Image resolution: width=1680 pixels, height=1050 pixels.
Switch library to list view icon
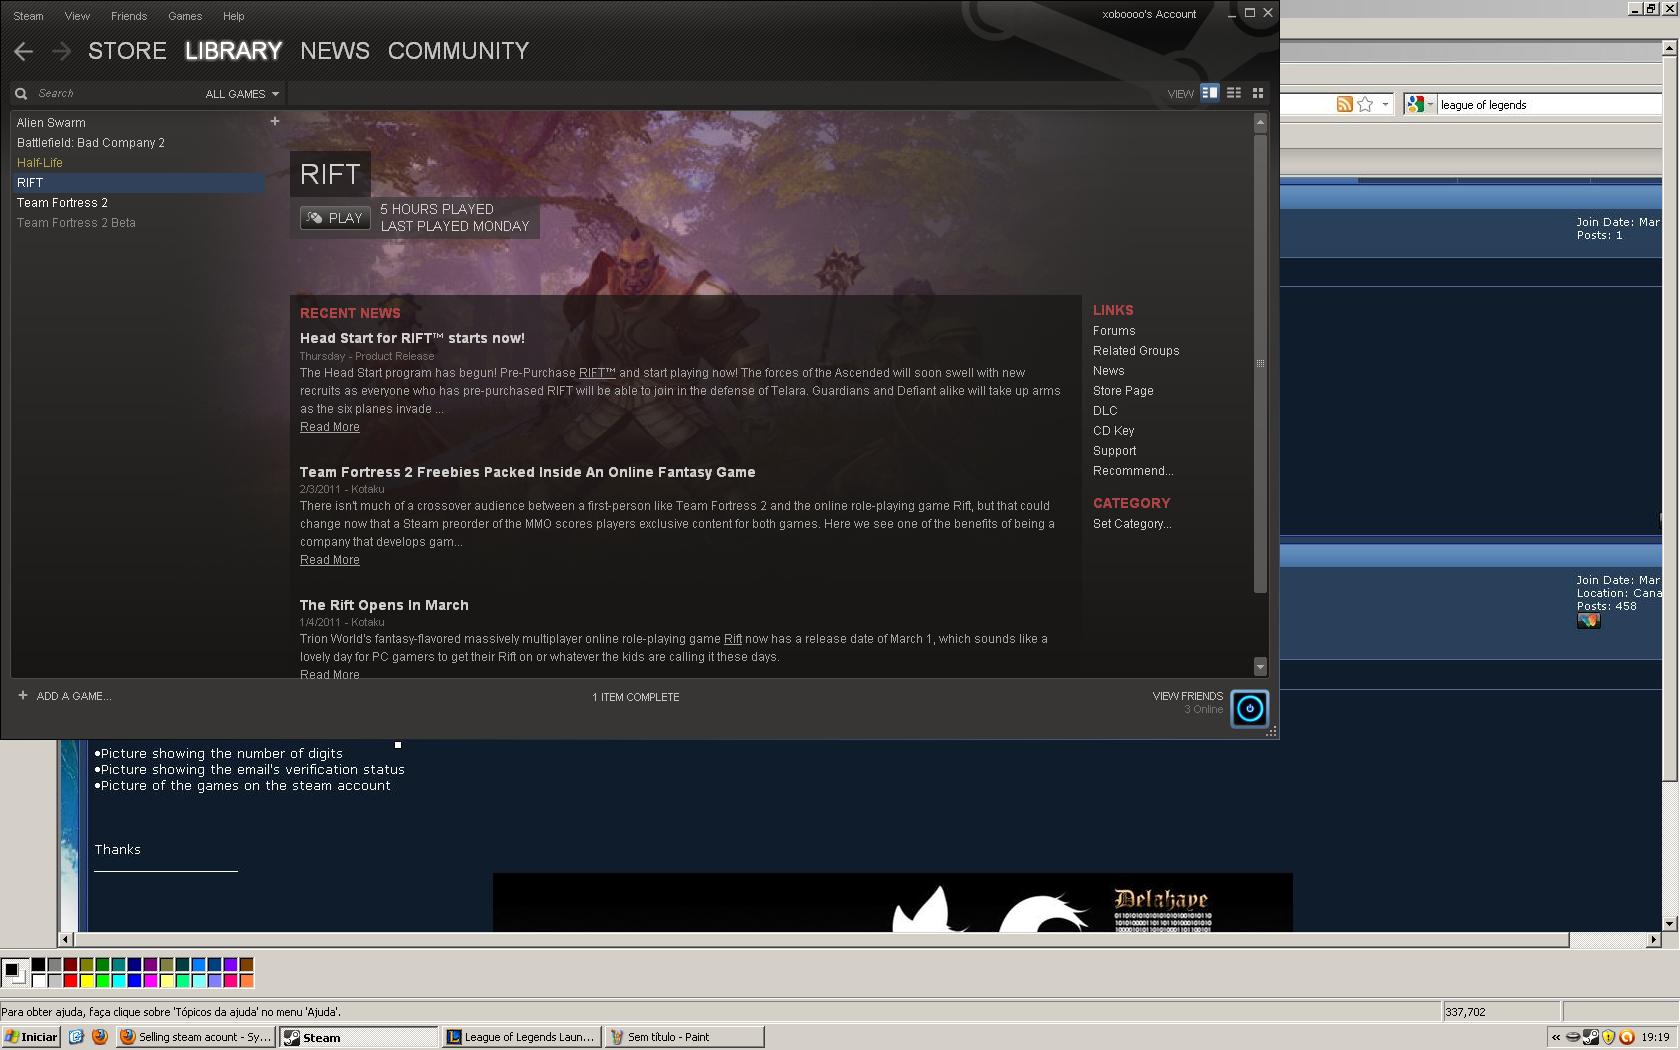tap(1234, 93)
